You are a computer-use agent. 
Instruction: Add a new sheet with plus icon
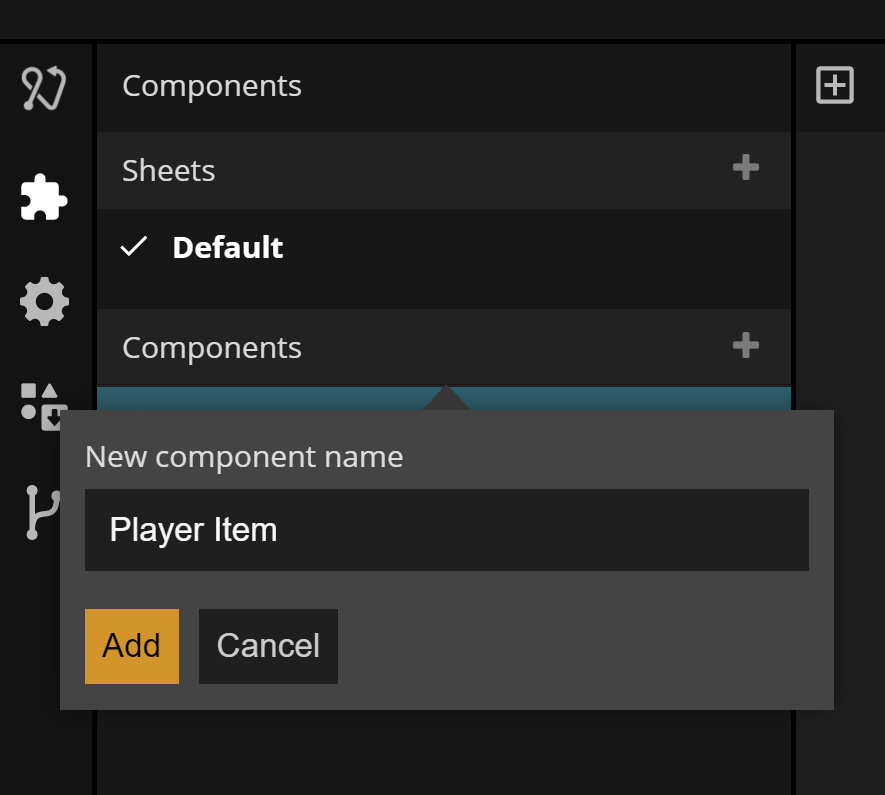745,169
